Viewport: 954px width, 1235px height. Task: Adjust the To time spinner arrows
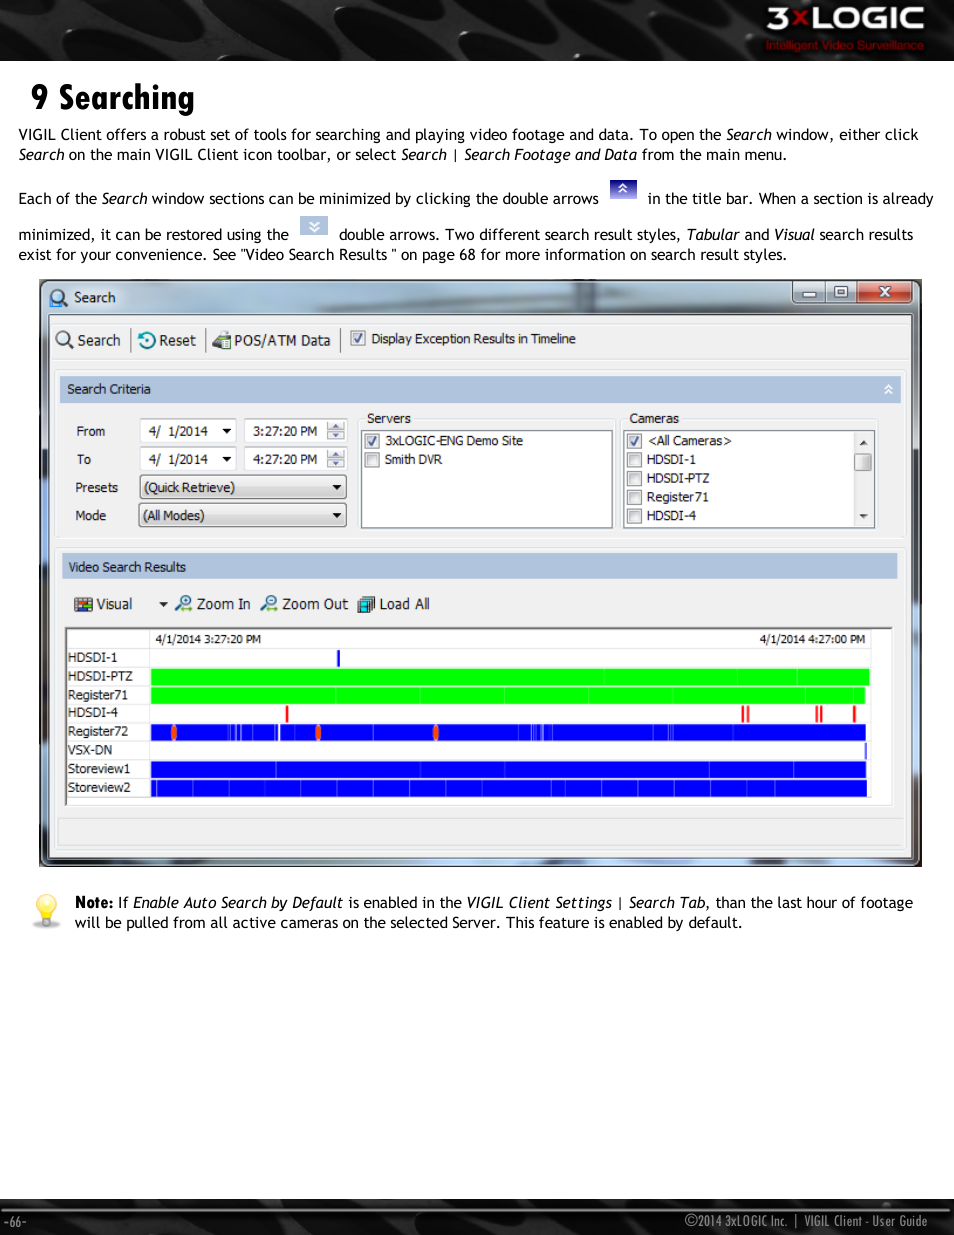click(336, 459)
